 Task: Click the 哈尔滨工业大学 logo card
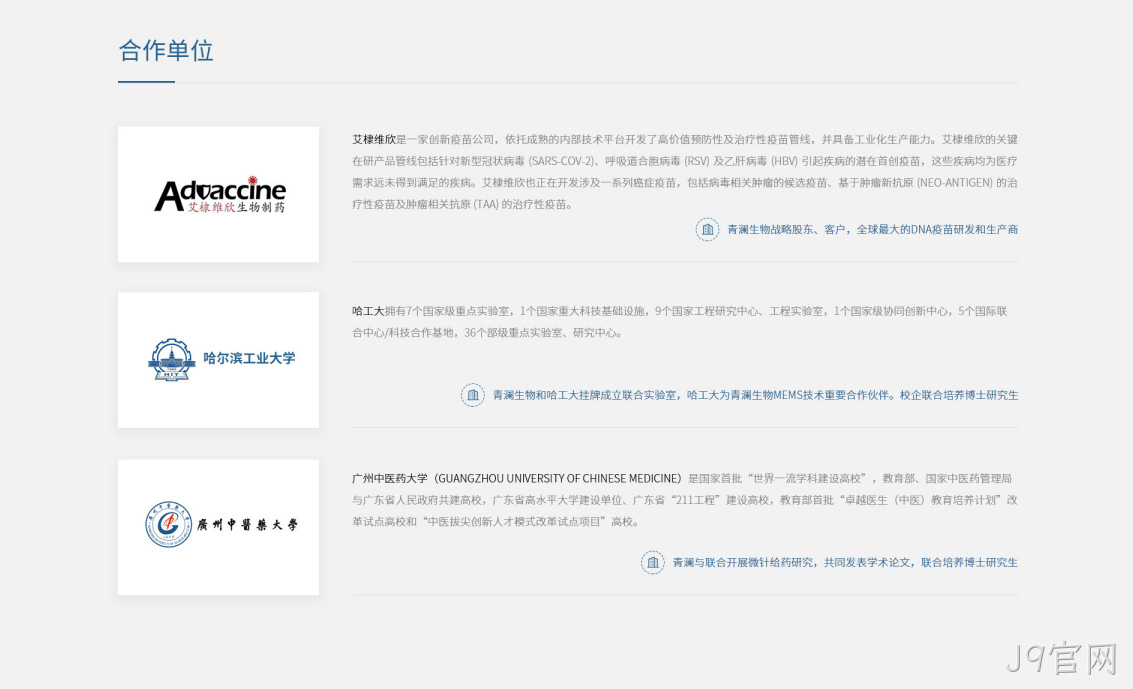point(218,360)
